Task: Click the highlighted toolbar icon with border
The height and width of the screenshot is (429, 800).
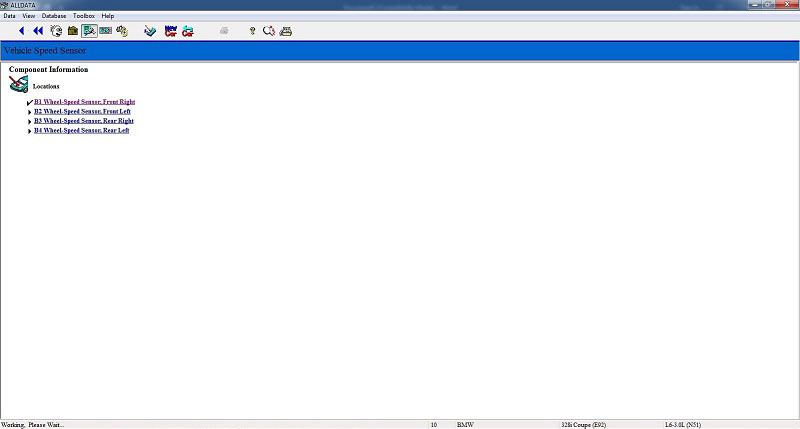Action: coord(89,31)
